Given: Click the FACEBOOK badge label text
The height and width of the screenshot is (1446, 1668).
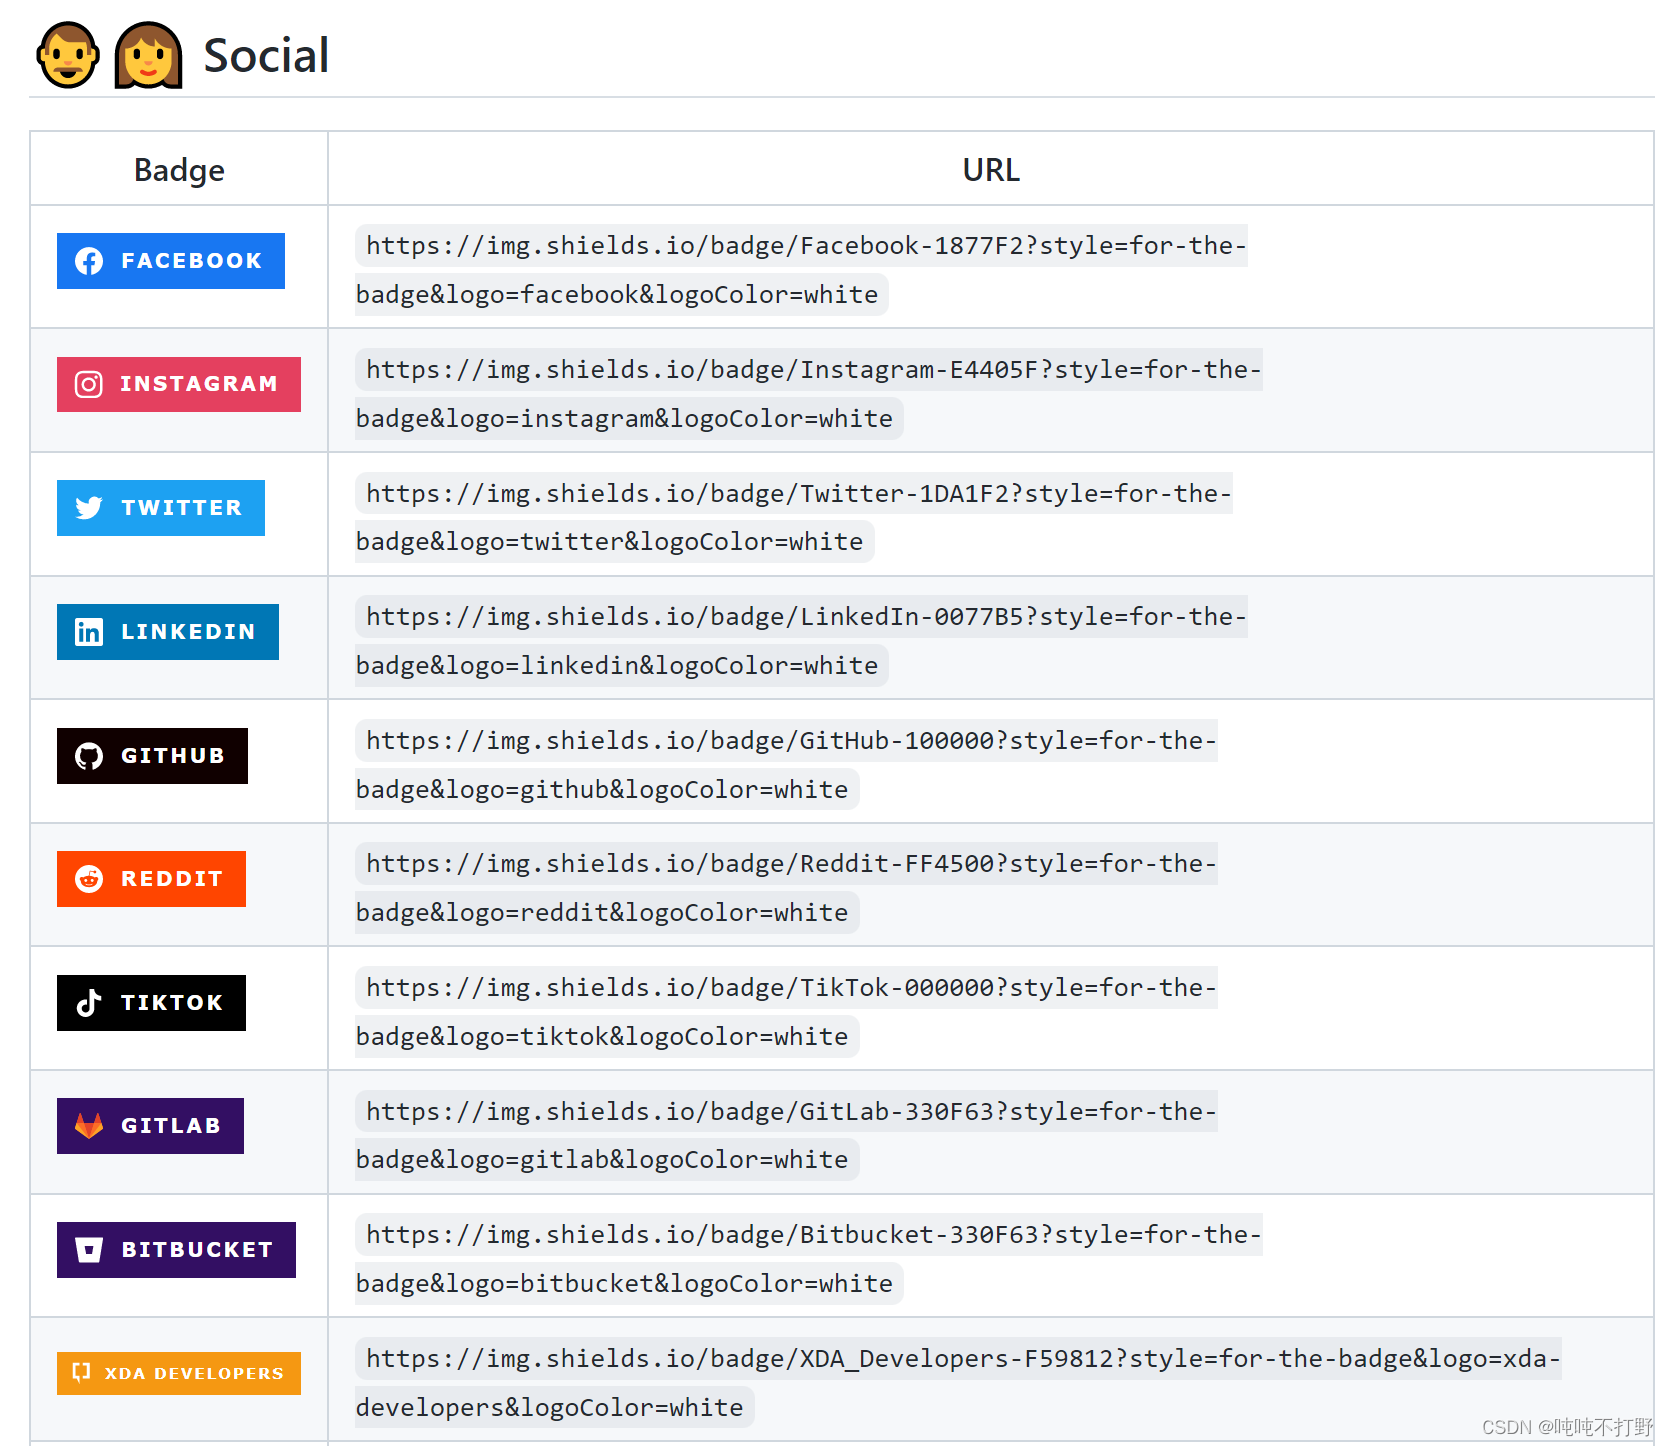Looking at the screenshot, I should [192, 261].
